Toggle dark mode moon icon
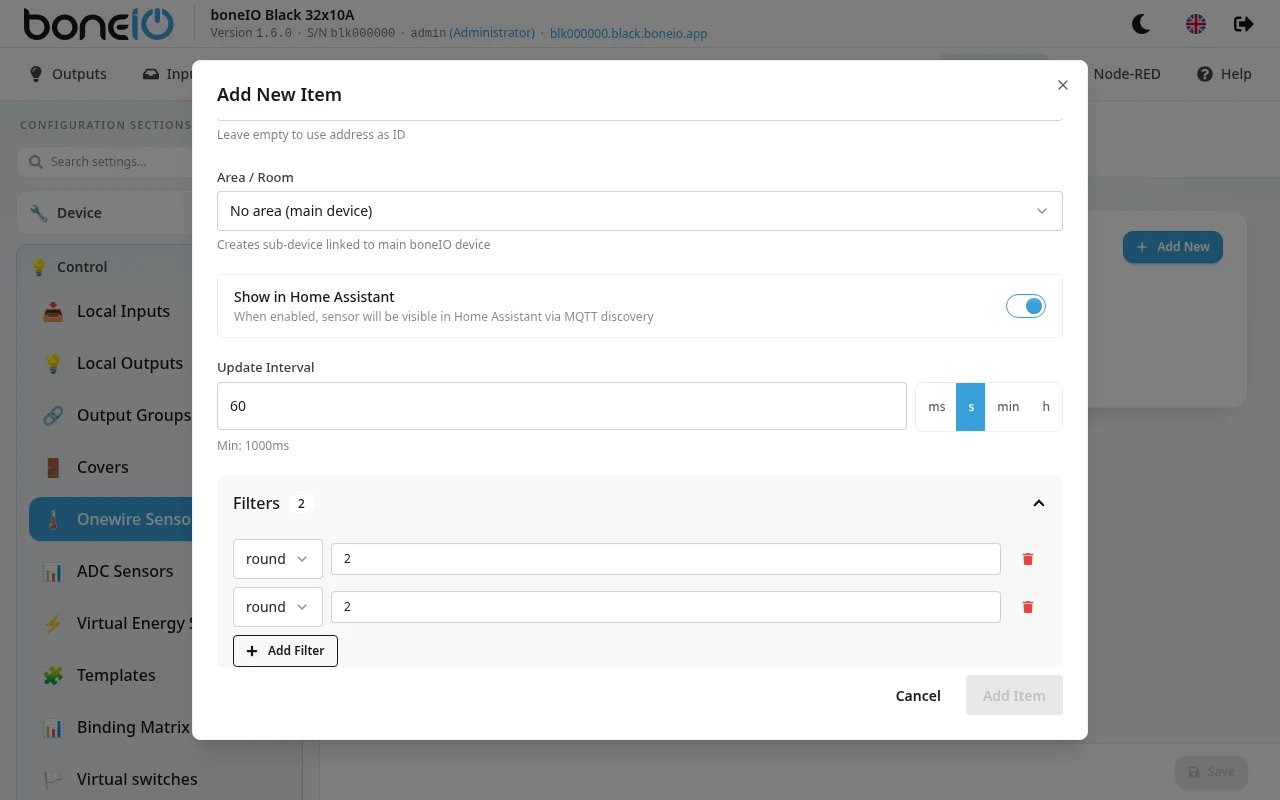1280x800 pixels. click(1141, 24)
